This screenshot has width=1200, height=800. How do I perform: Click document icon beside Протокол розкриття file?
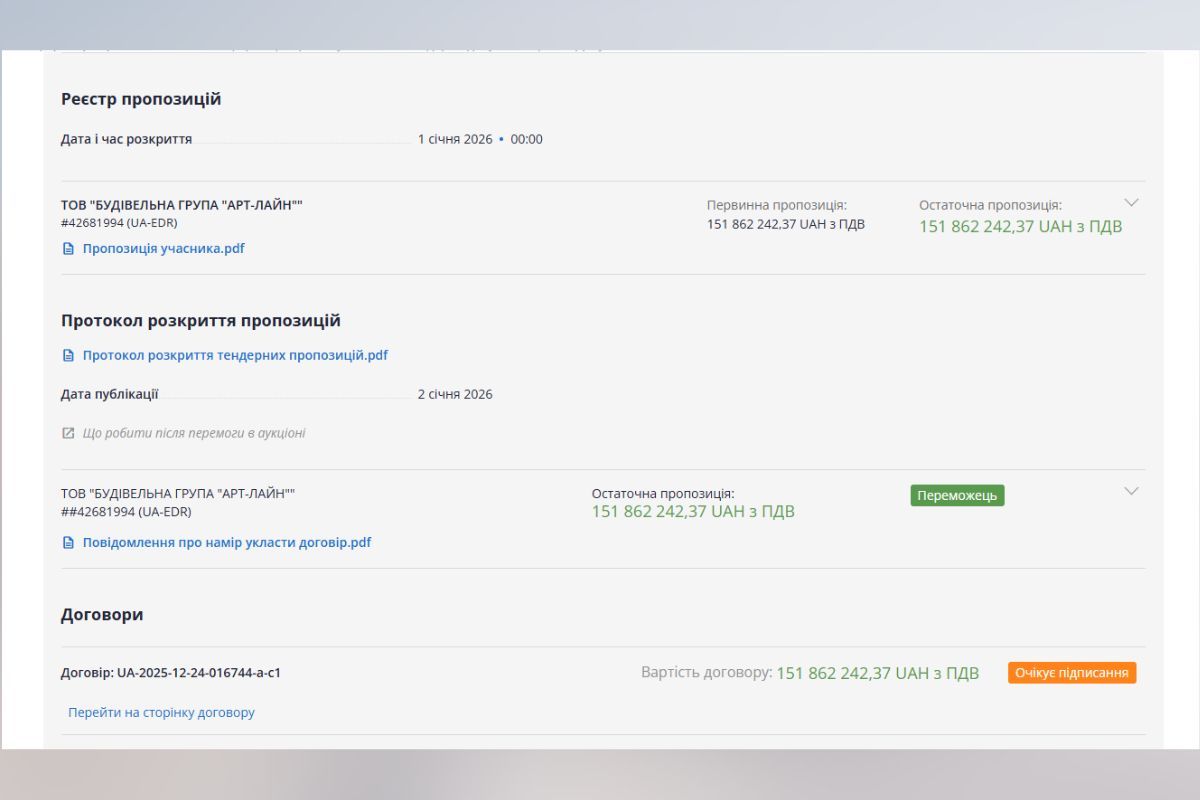point(68,355)
